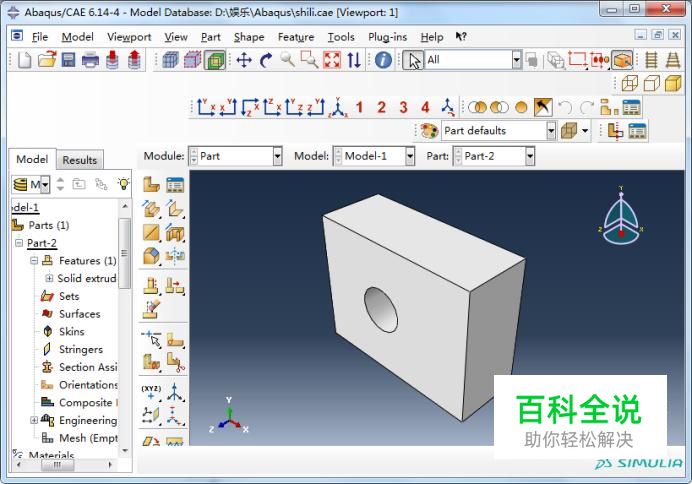
Task: Expand the Solid extrude node
Action: [x=49, y=278]
